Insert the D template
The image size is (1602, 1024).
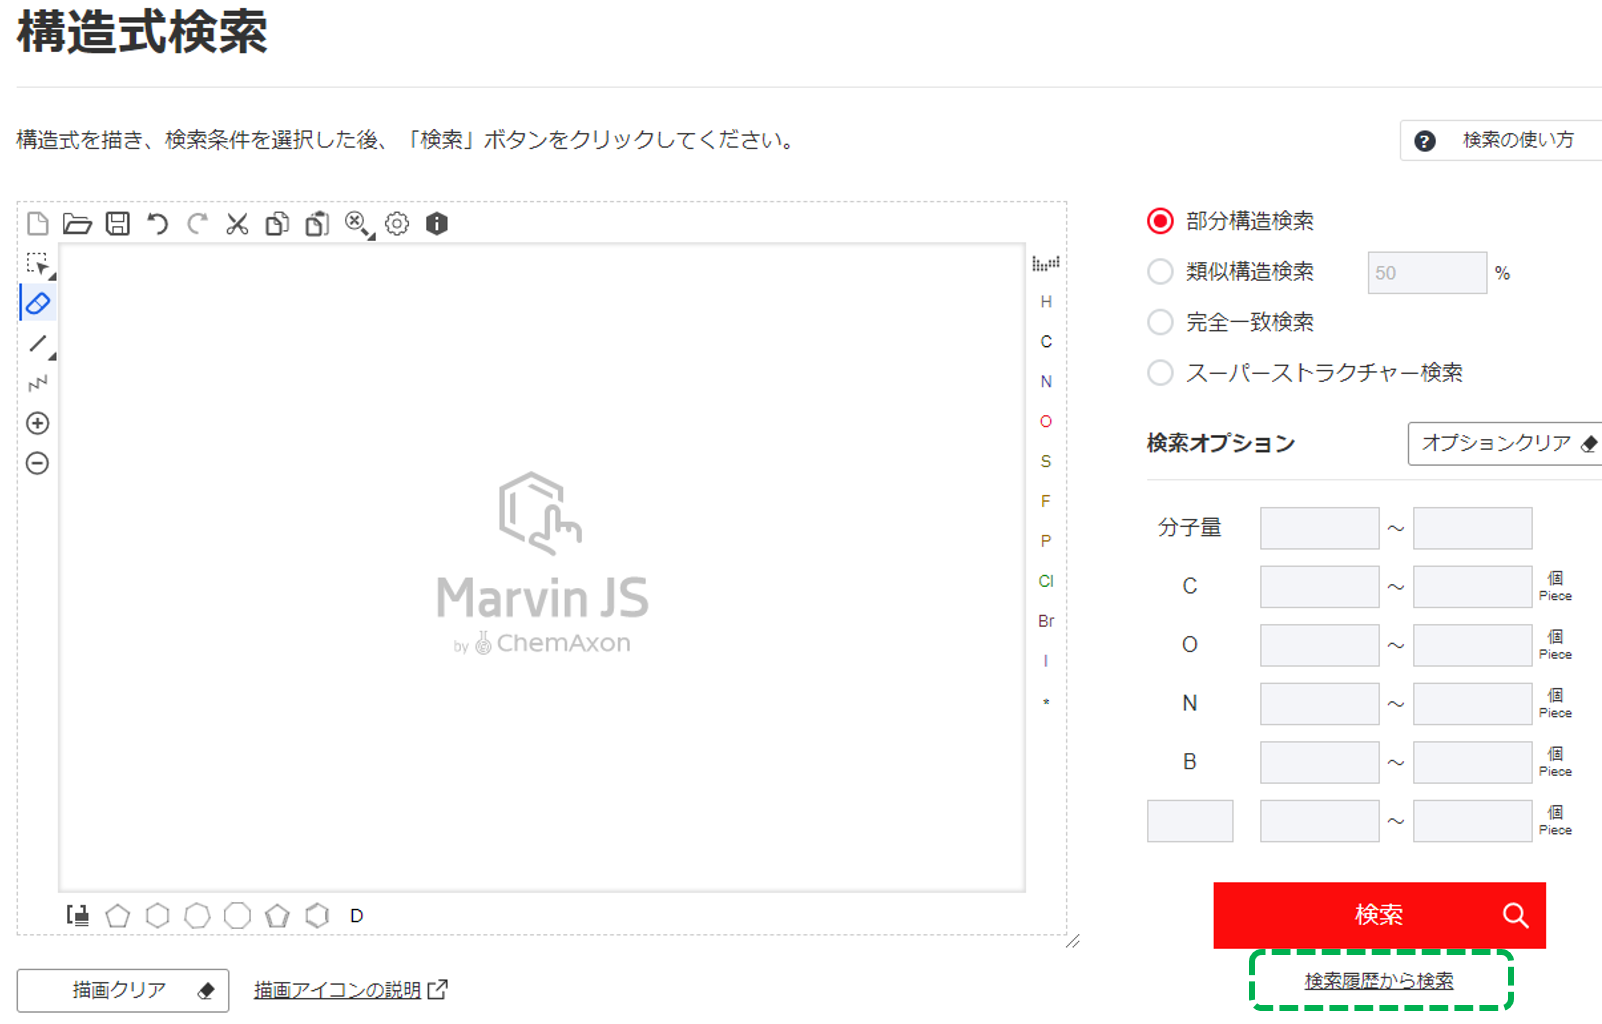coord(357,916)
